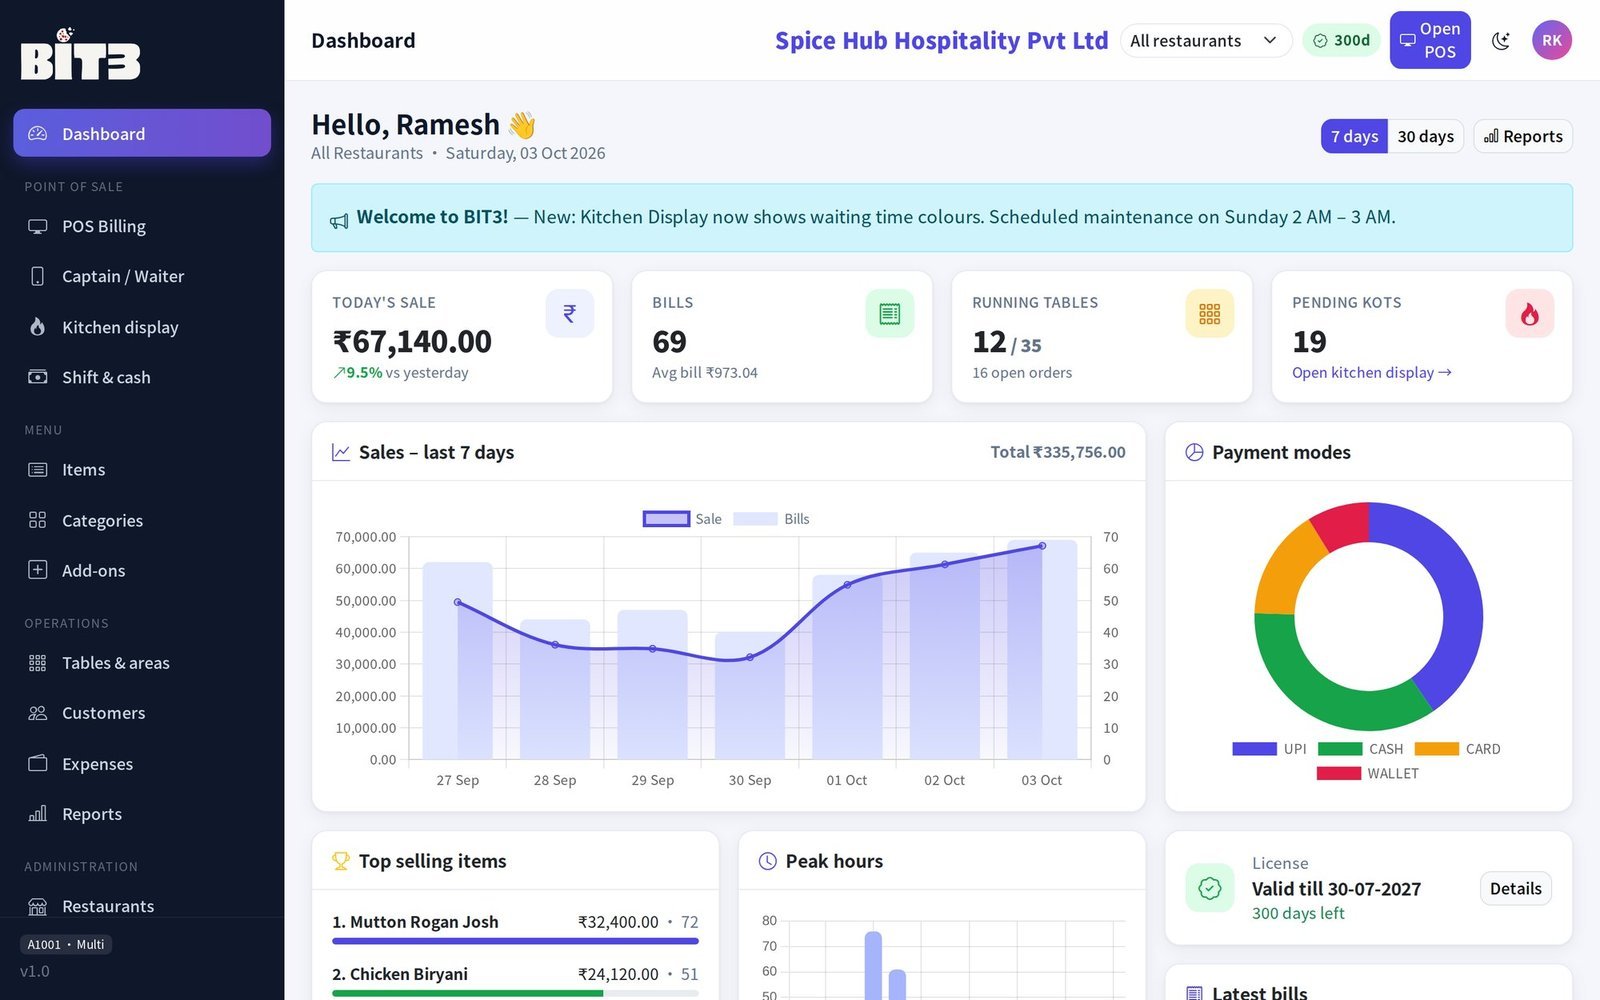Click the Sales chart line icon
Screen dimensions: 1600x1000
341,452
